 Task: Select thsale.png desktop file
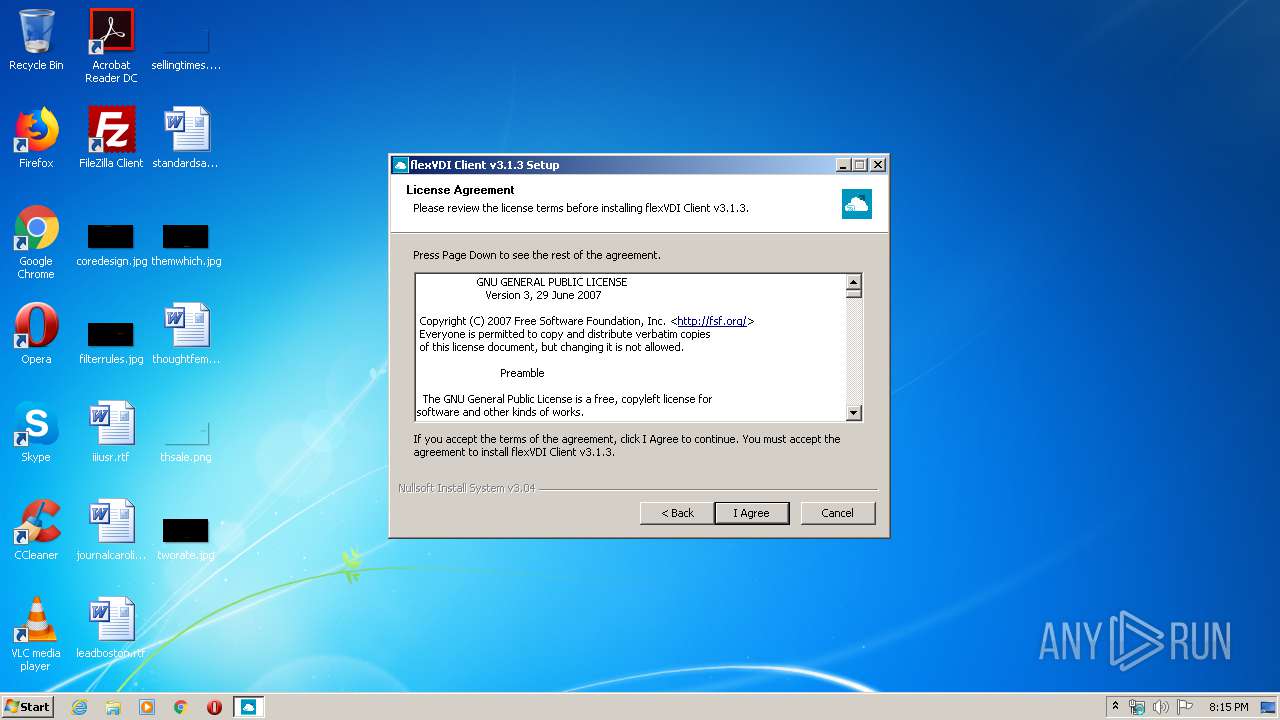point(186,440)
